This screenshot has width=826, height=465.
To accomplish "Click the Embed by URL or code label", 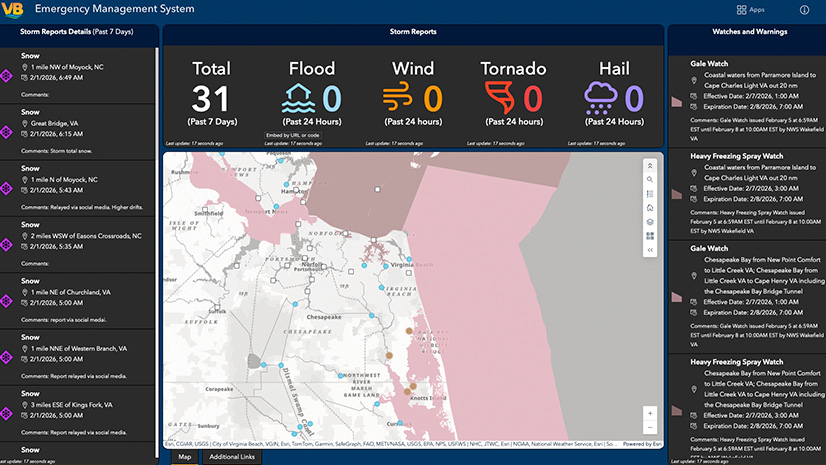I will pyautogui.click(x=293, y=135).
